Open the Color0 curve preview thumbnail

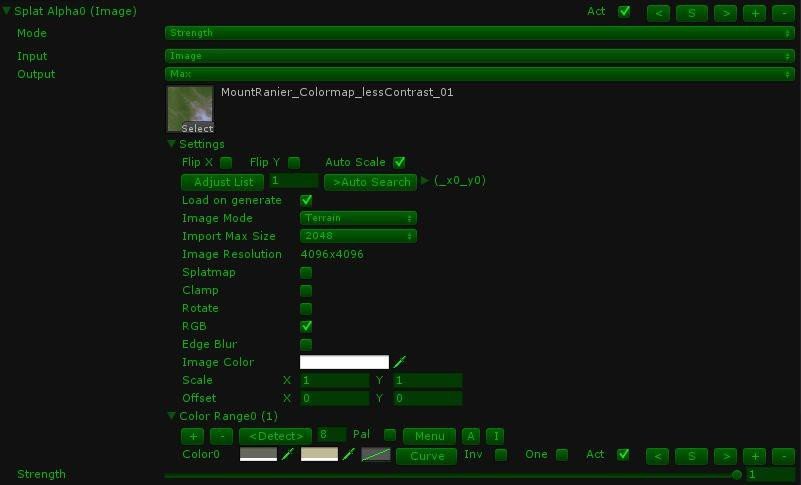pyautogui.click(x=375, y=454)
